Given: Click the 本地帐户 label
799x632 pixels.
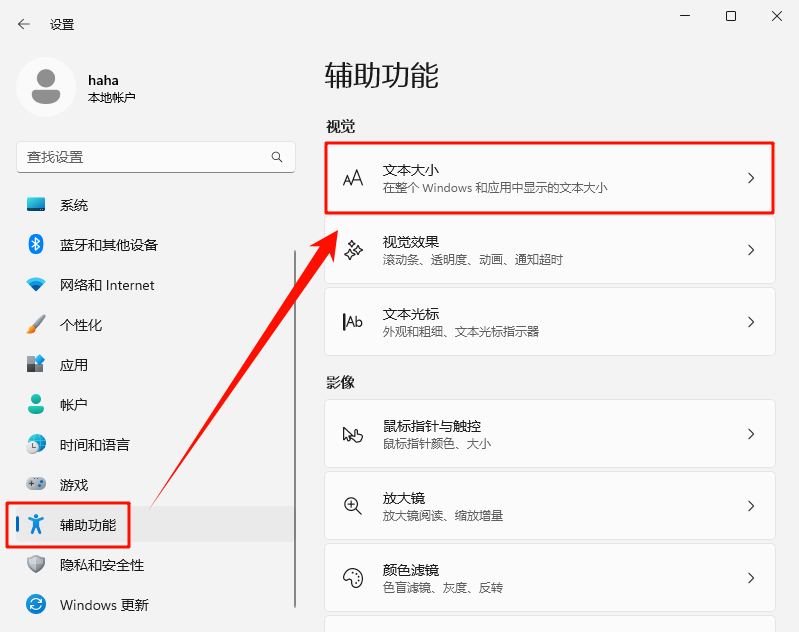Looking at the screenshot, I should coord(112,97).
